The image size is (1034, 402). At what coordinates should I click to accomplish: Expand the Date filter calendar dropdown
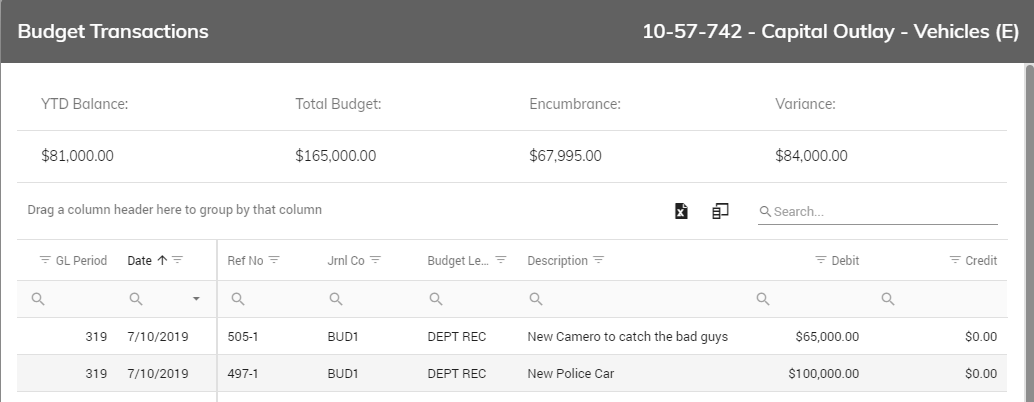[196, 299]
